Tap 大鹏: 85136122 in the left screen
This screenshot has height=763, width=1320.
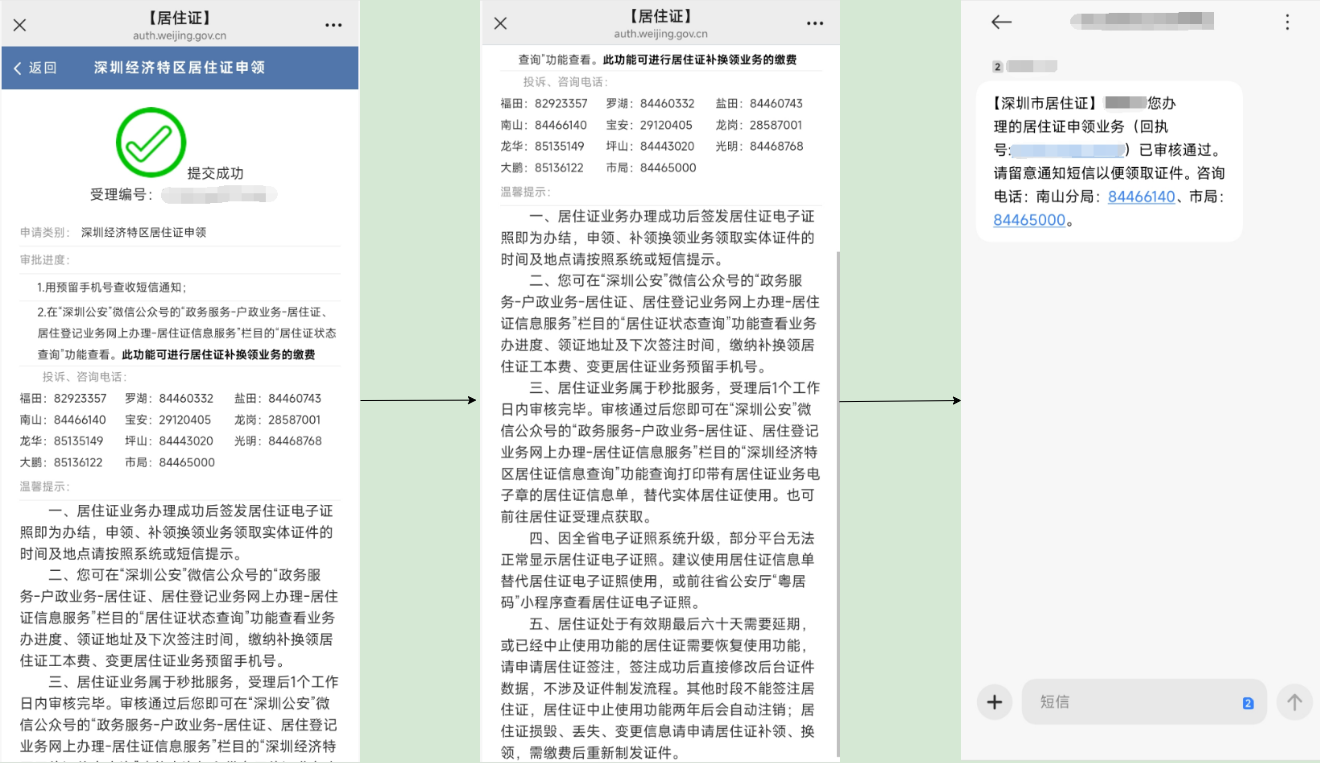point(61,462)
